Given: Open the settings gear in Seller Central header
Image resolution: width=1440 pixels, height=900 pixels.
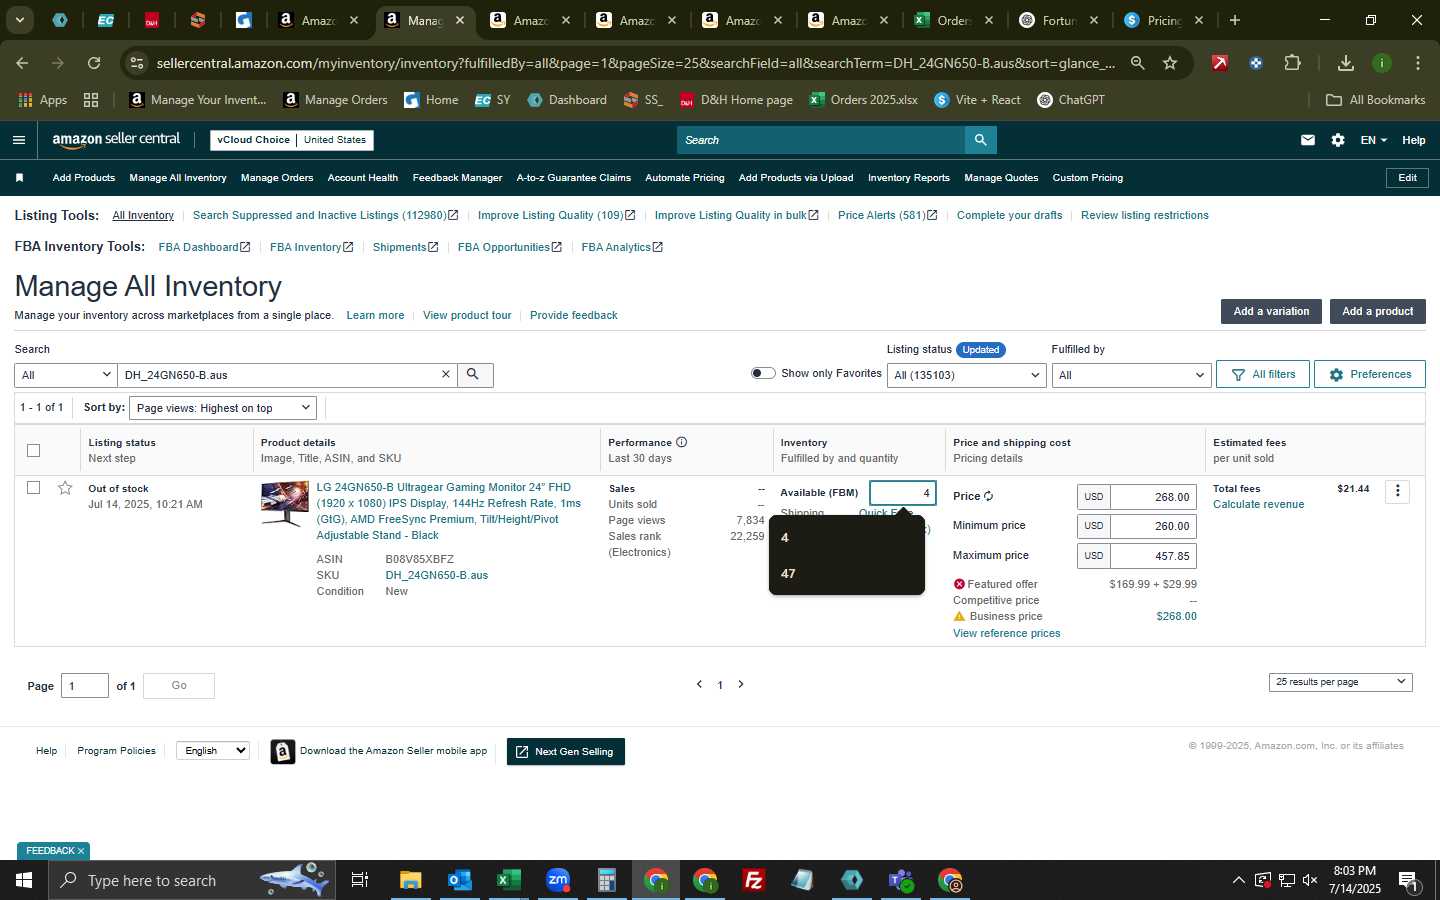Looking at the screenshot, I should [x=1338, y=140].
